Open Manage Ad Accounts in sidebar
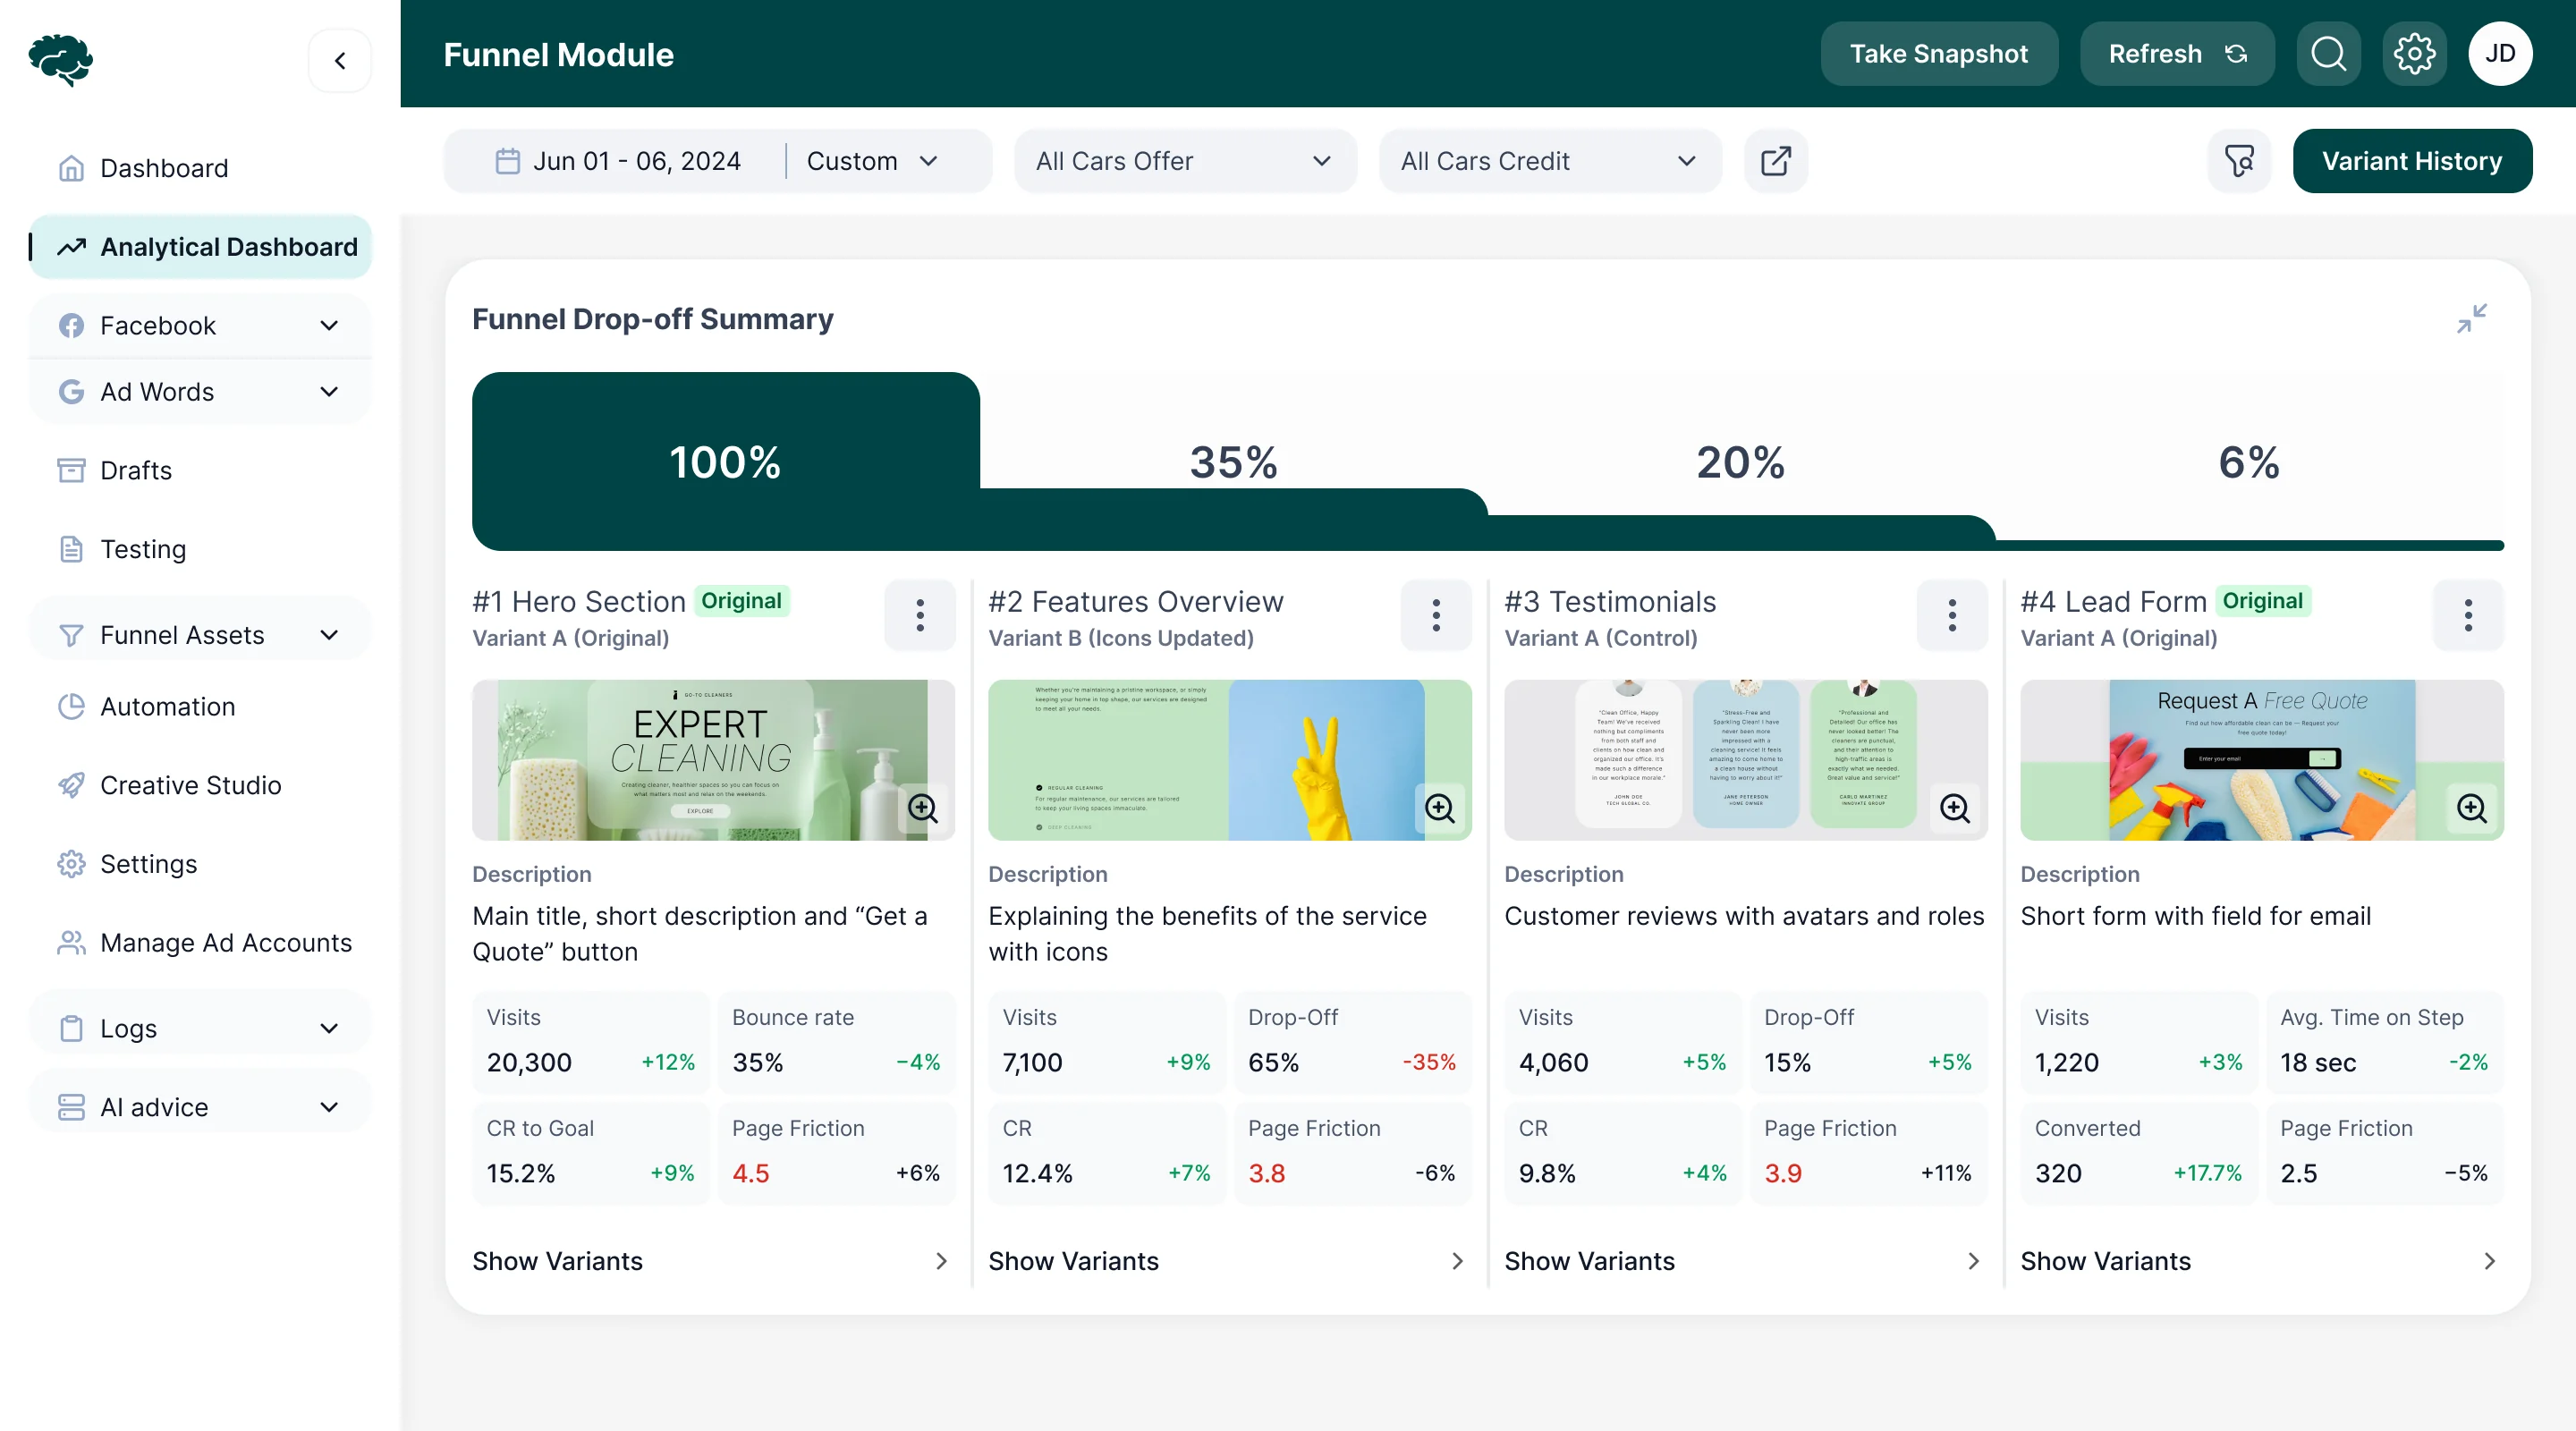This screenshot has height=1431, width=2576. 200,943
